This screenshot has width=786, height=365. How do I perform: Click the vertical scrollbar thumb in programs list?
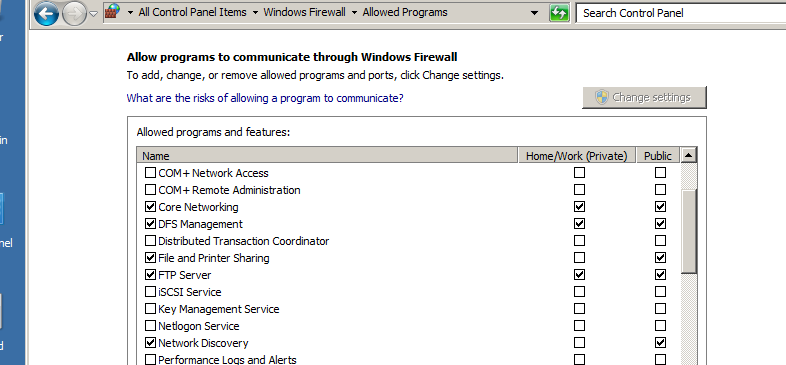(x=688, y=231)
